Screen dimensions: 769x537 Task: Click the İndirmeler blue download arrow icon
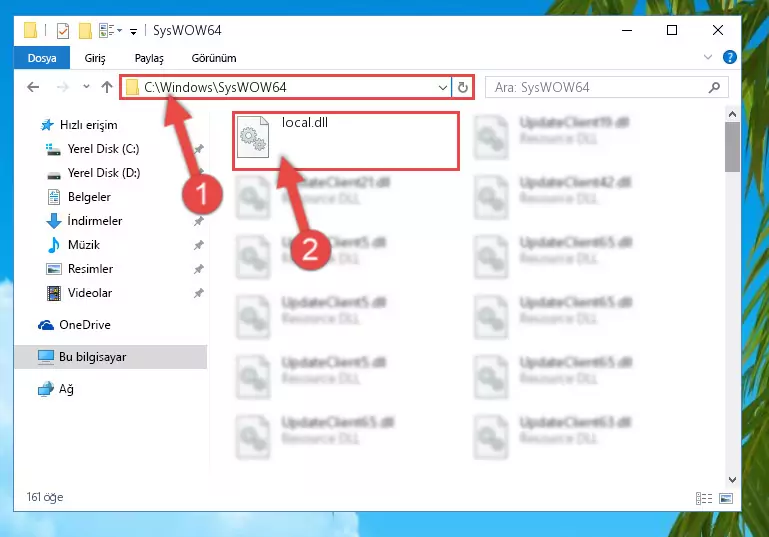tap(53, 221)
